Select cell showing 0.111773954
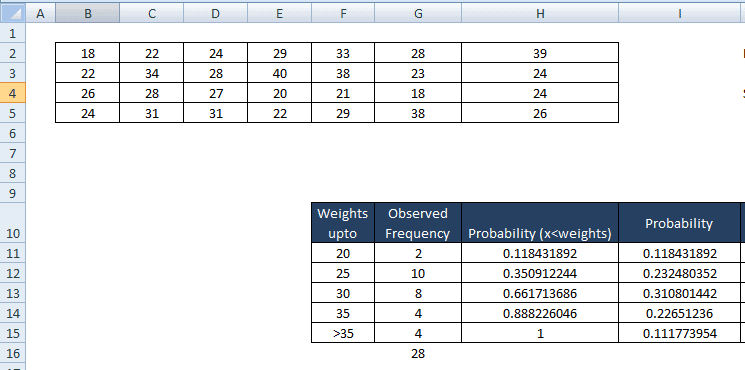 click(679, 333)
